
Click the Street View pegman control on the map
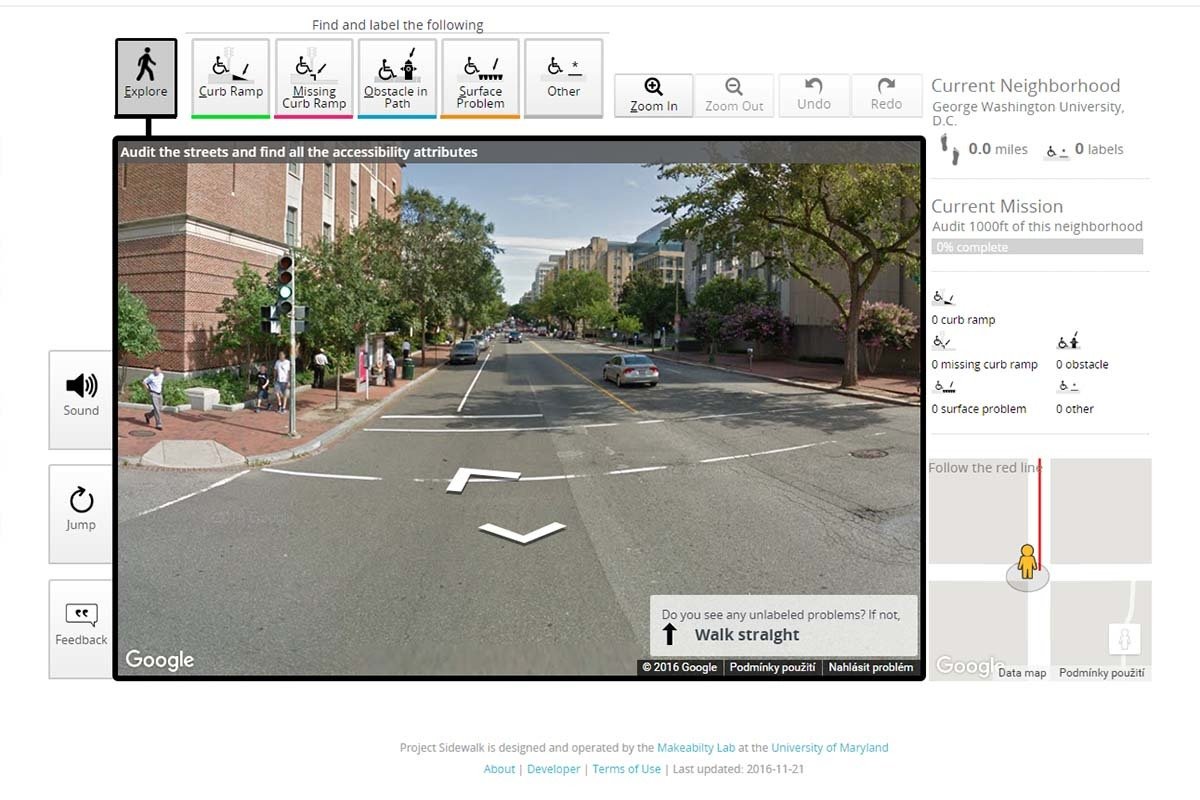1124,639
